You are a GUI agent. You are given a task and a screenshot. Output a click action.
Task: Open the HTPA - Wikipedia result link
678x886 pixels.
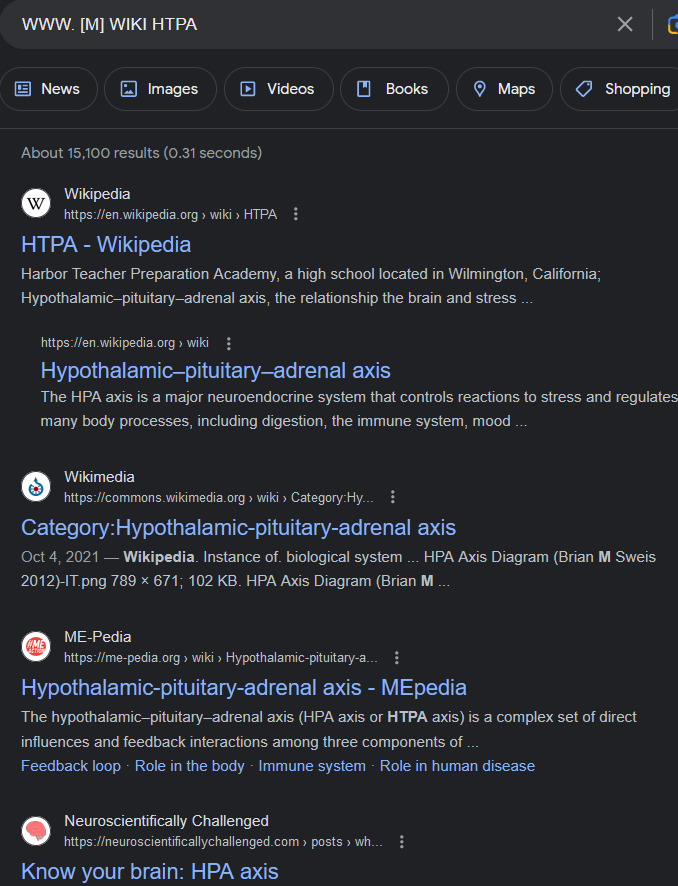click(x=106, y=245)
